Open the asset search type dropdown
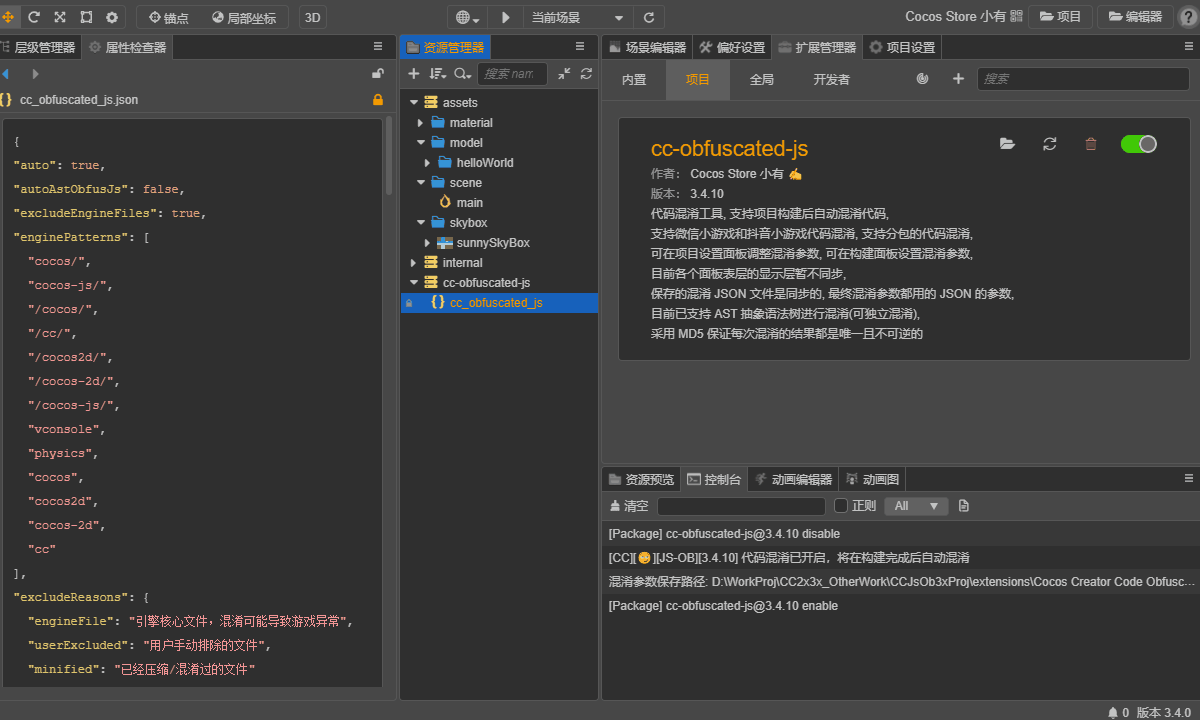This screenshot has width=1200, height=720. (x=462, y=74)
